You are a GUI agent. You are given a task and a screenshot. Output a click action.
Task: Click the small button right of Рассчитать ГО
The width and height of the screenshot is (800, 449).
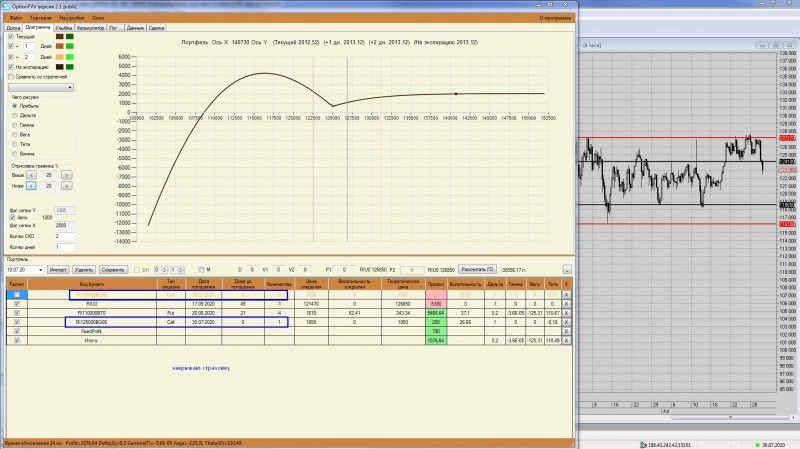click(x=567, y=269)
